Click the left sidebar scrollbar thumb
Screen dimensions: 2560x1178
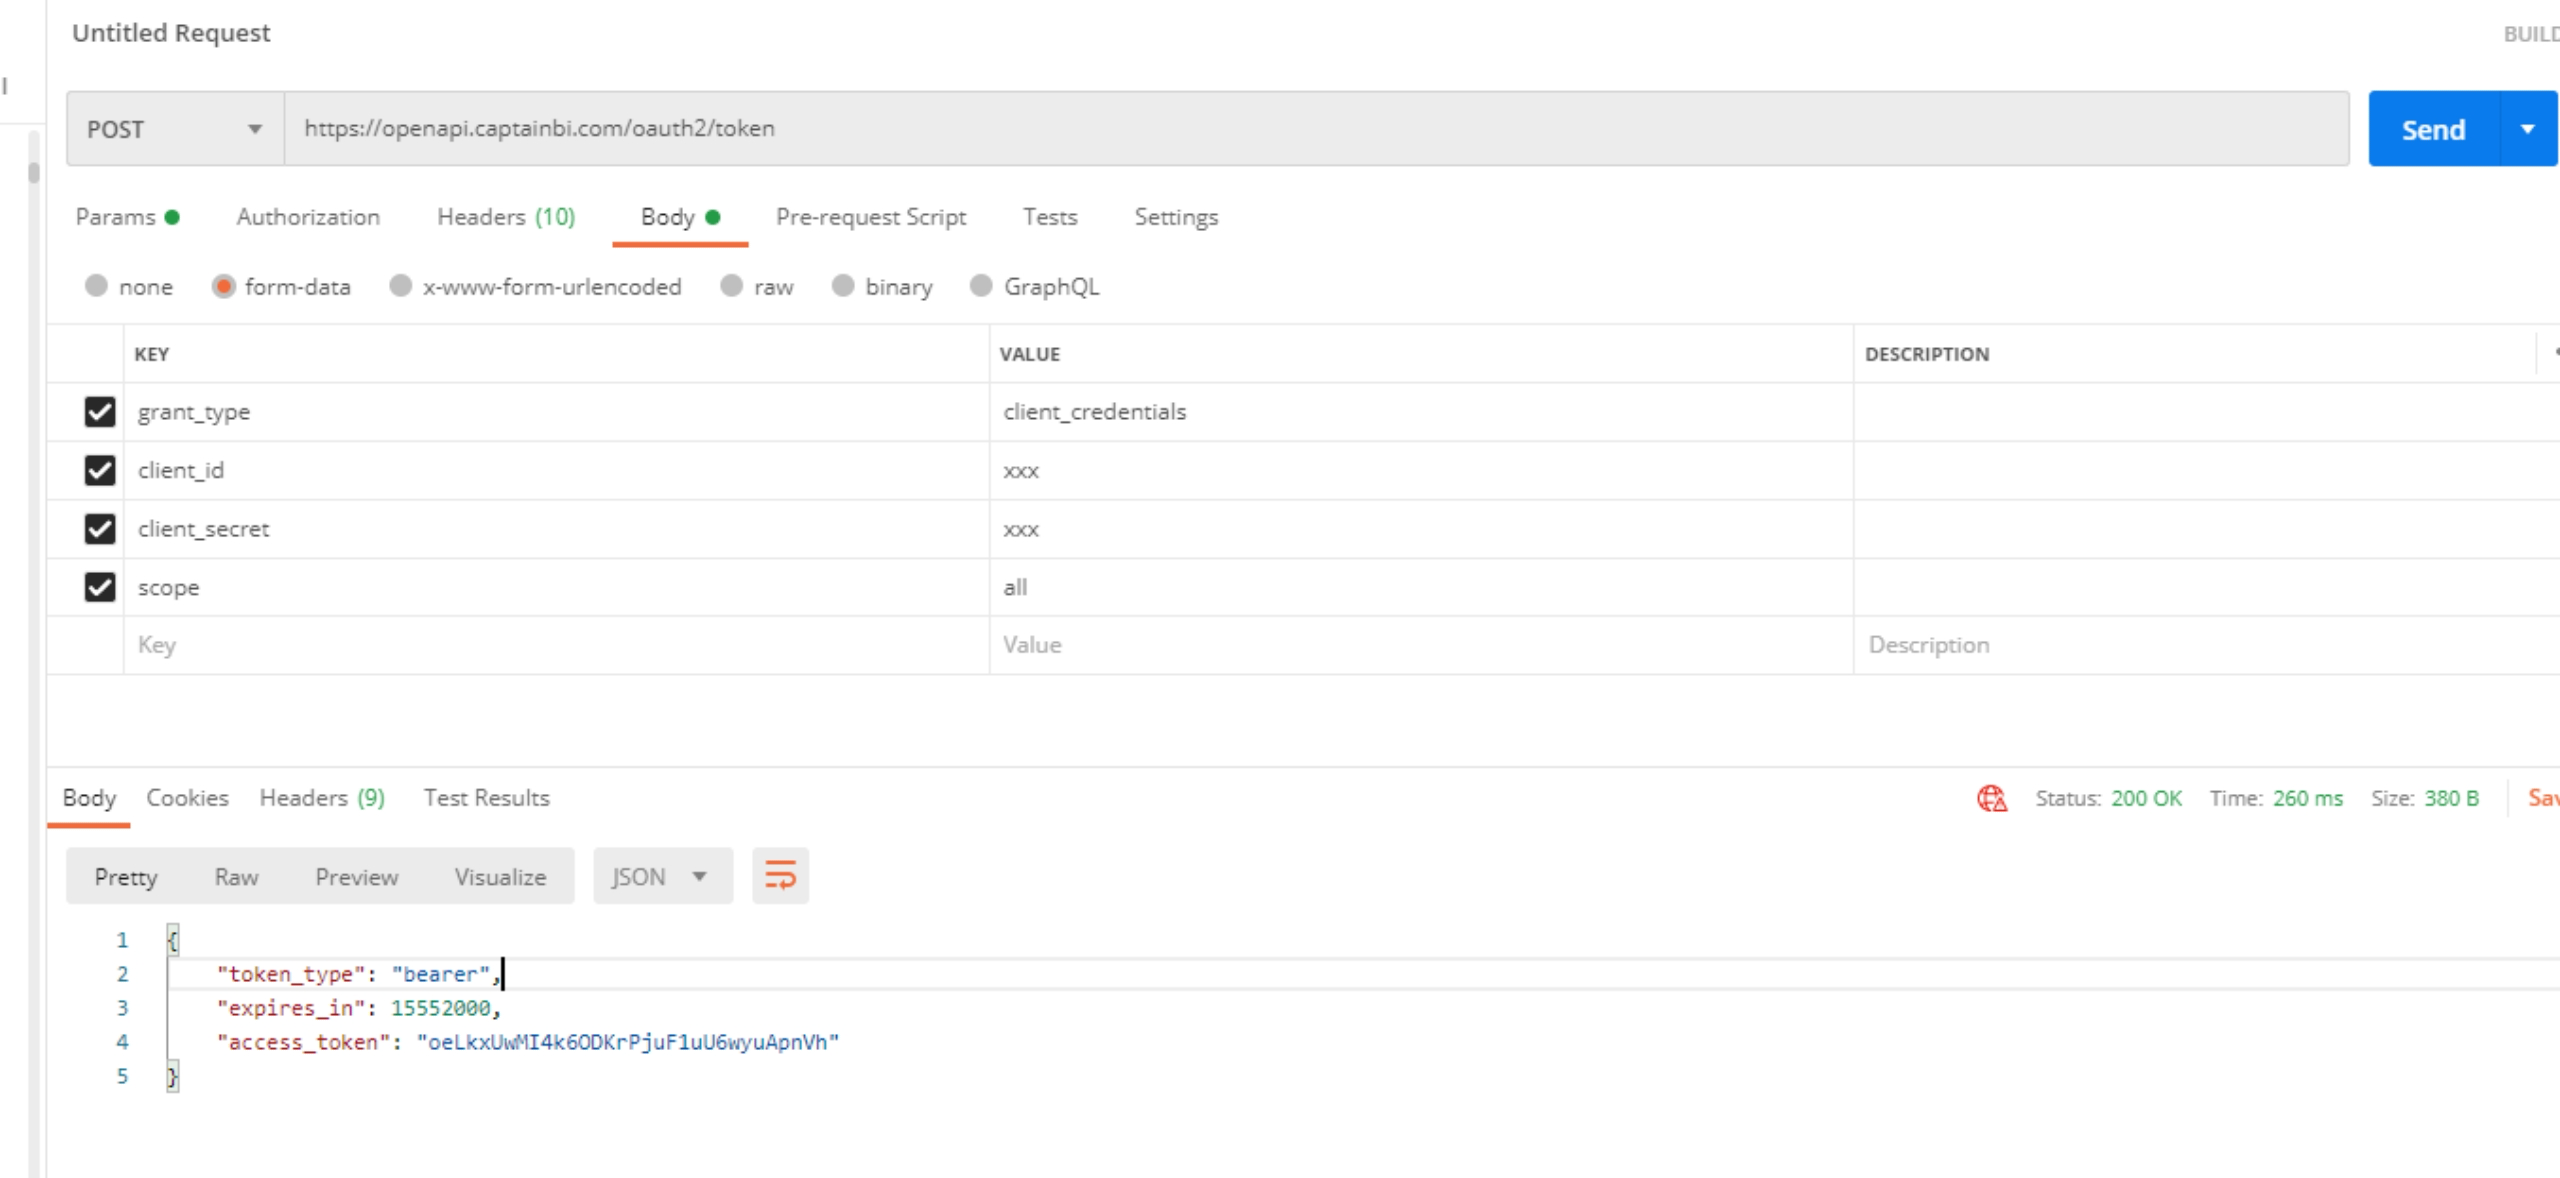click(x=34, y=173)
